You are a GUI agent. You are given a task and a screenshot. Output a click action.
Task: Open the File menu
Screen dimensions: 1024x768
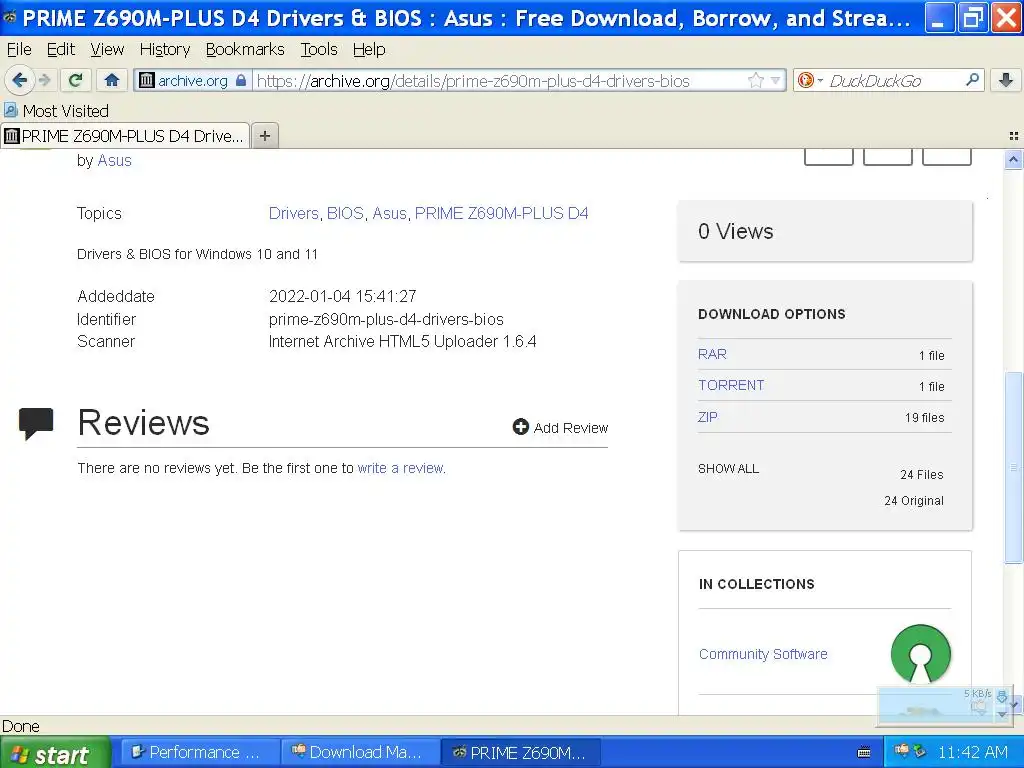19,50
